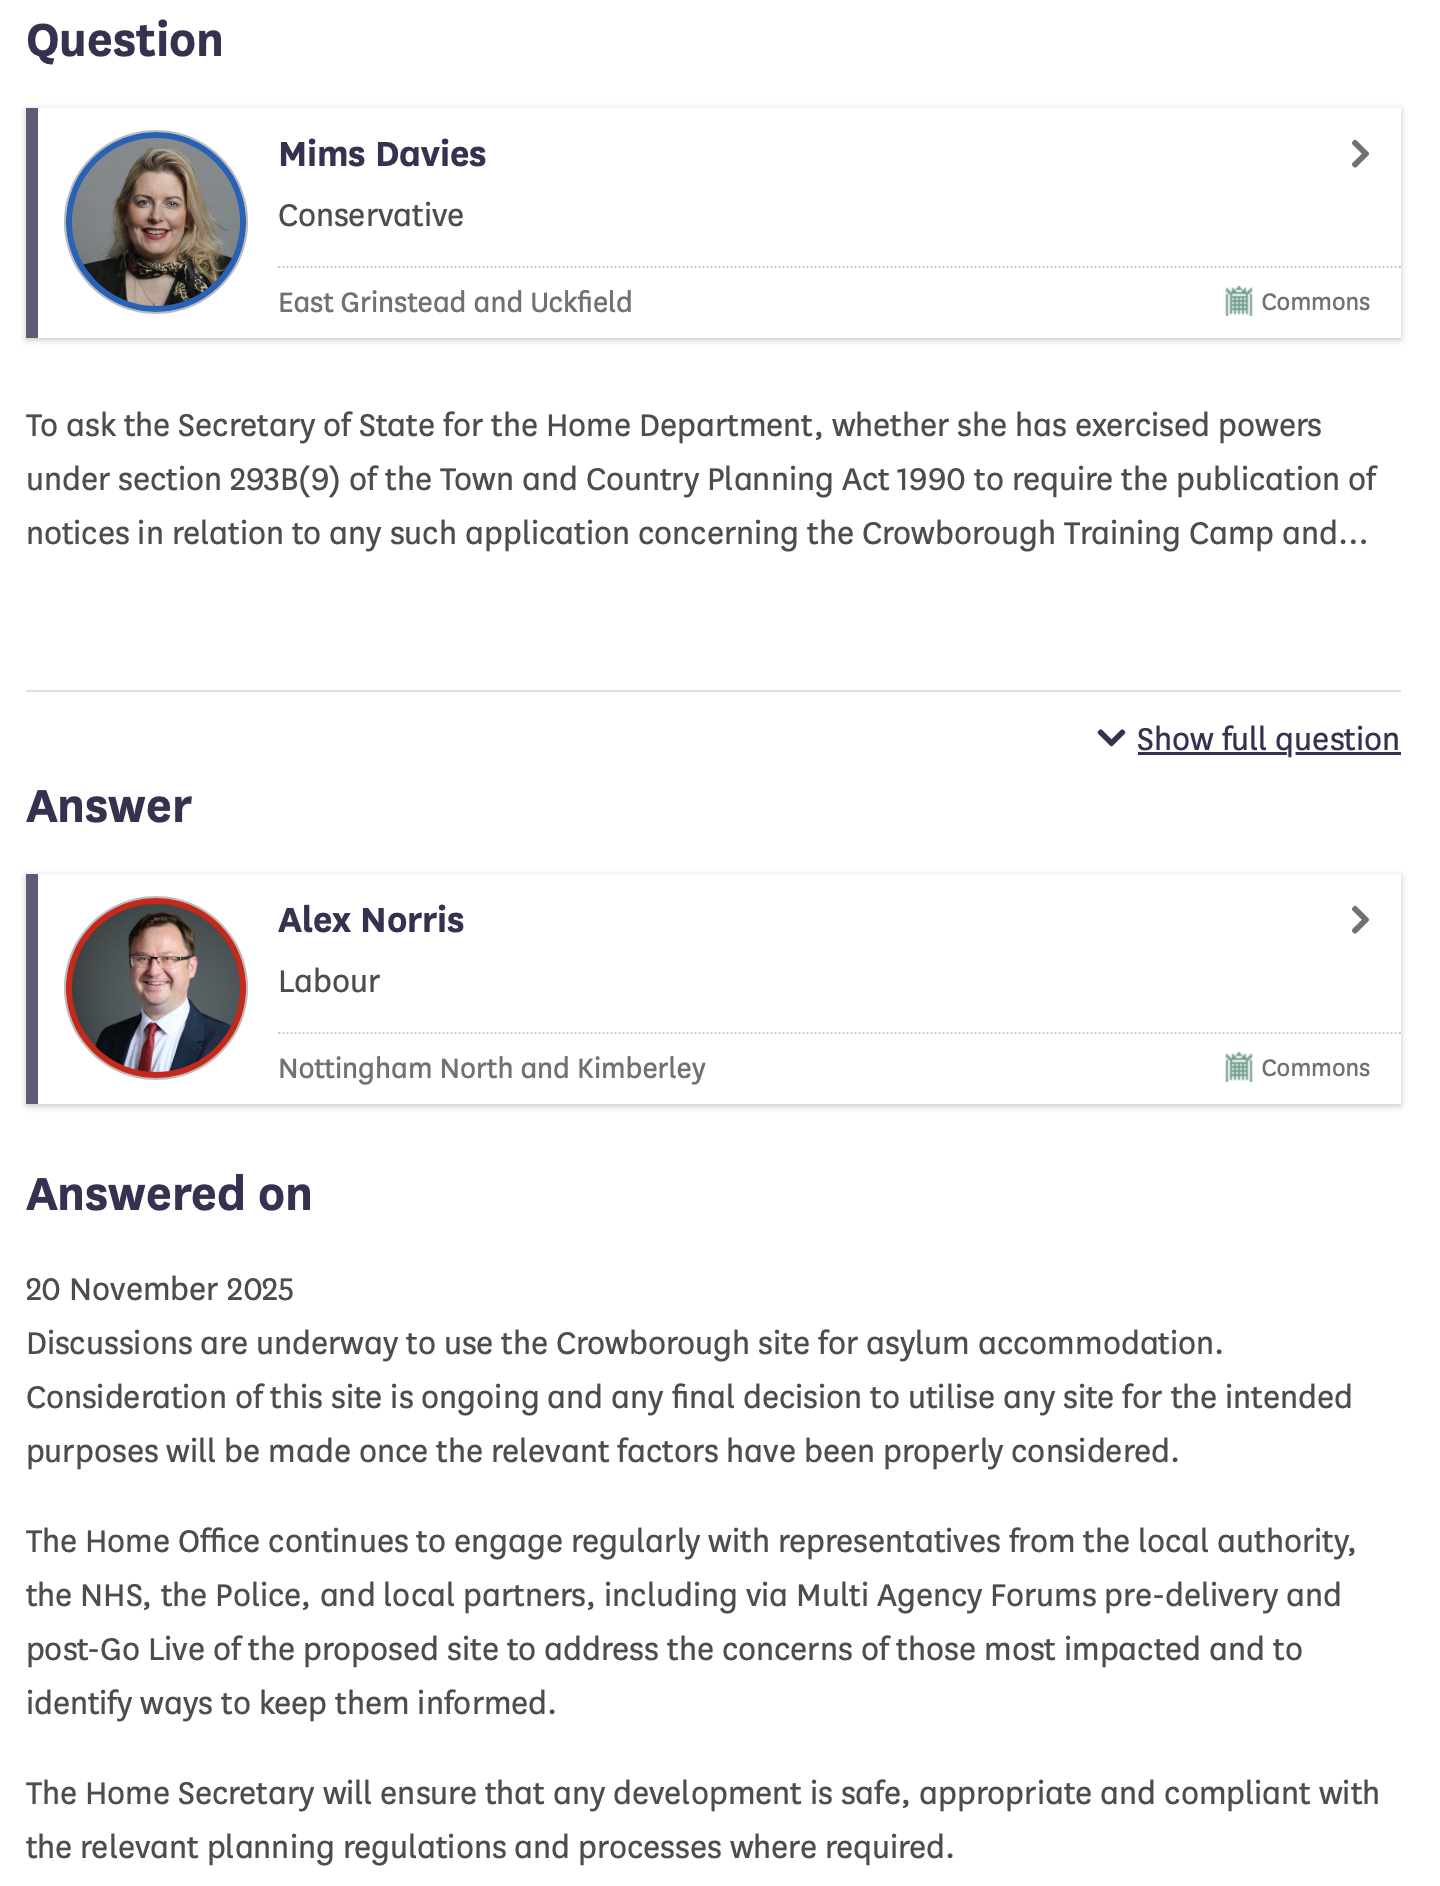The width and height of the screenshot is (1440, 1886).
Task: Click the 20 November 2025 answered date
Action: click(x=160, y=1289)
